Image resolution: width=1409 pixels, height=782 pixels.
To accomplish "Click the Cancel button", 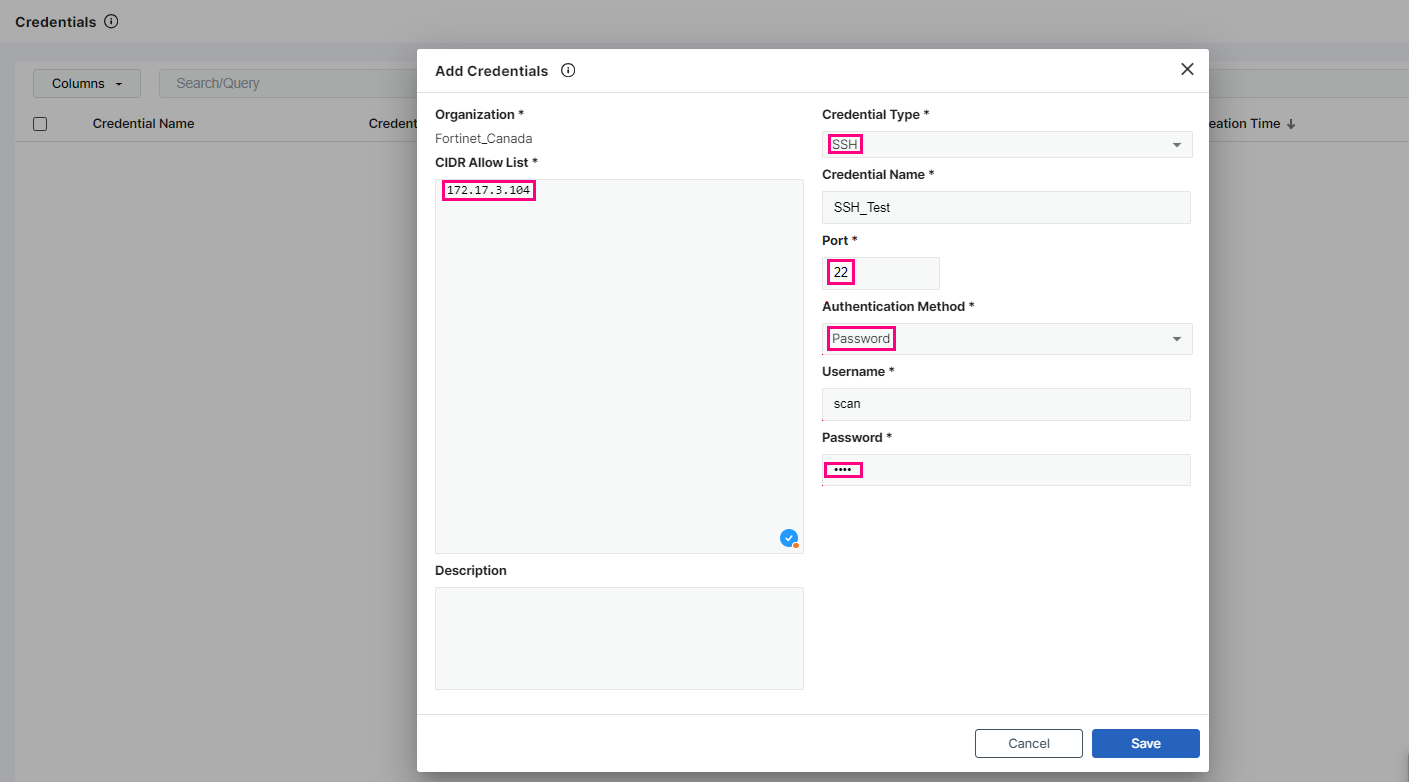I will click(1028, 743).
